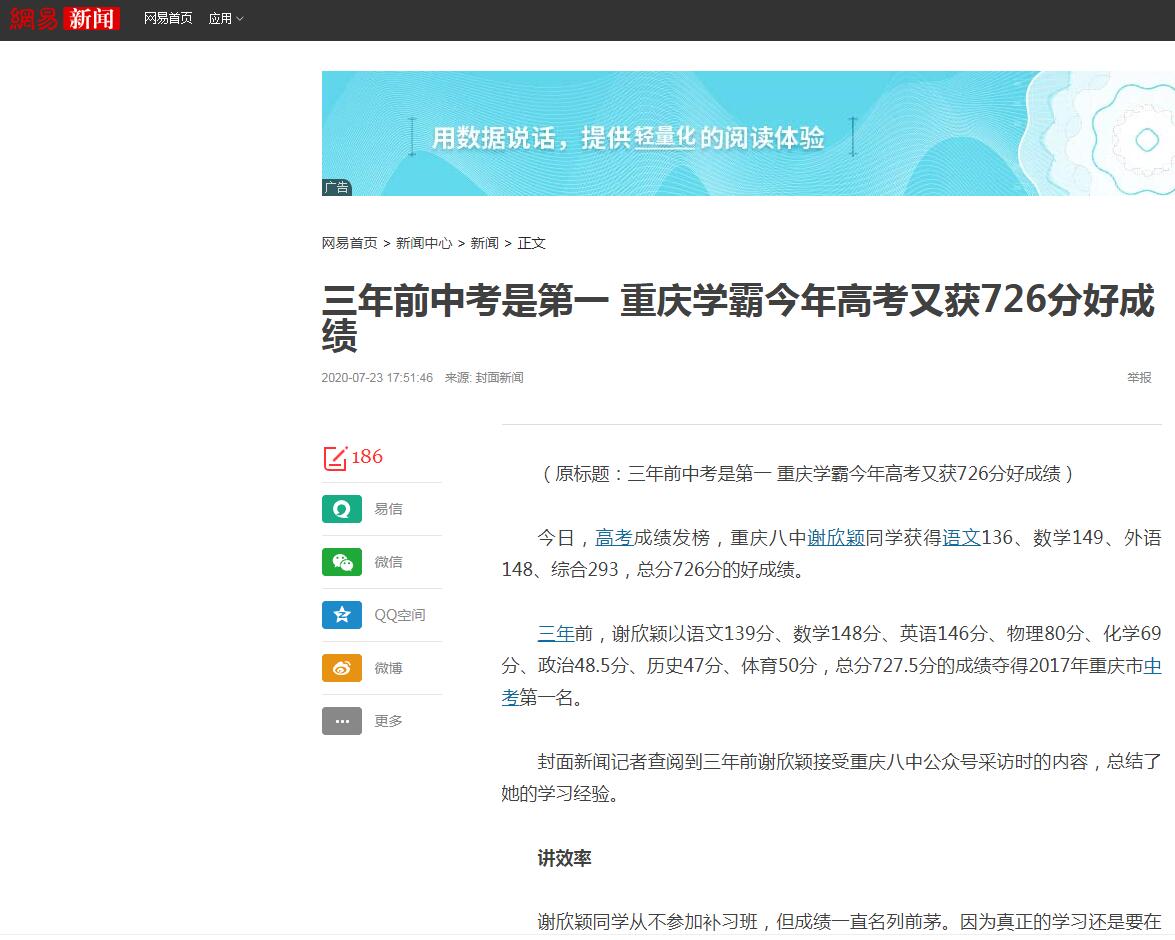
Task: Click the 封面新闻 source label
Action: pos(499,378)
